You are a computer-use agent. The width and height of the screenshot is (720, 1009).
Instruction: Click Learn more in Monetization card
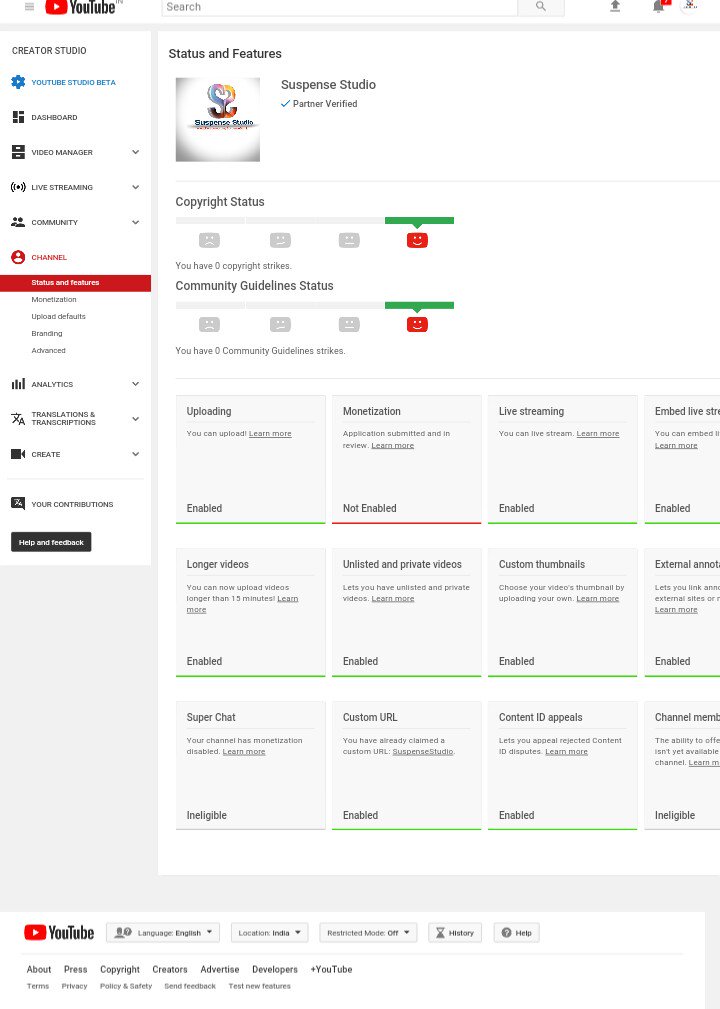click(392, 445)
